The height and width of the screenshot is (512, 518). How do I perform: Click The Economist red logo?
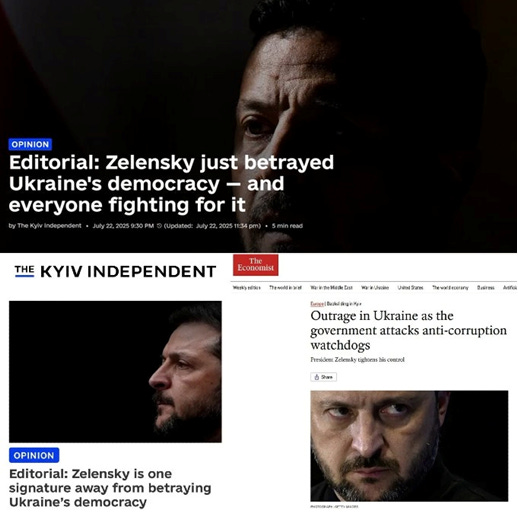(x=256, y=265)
